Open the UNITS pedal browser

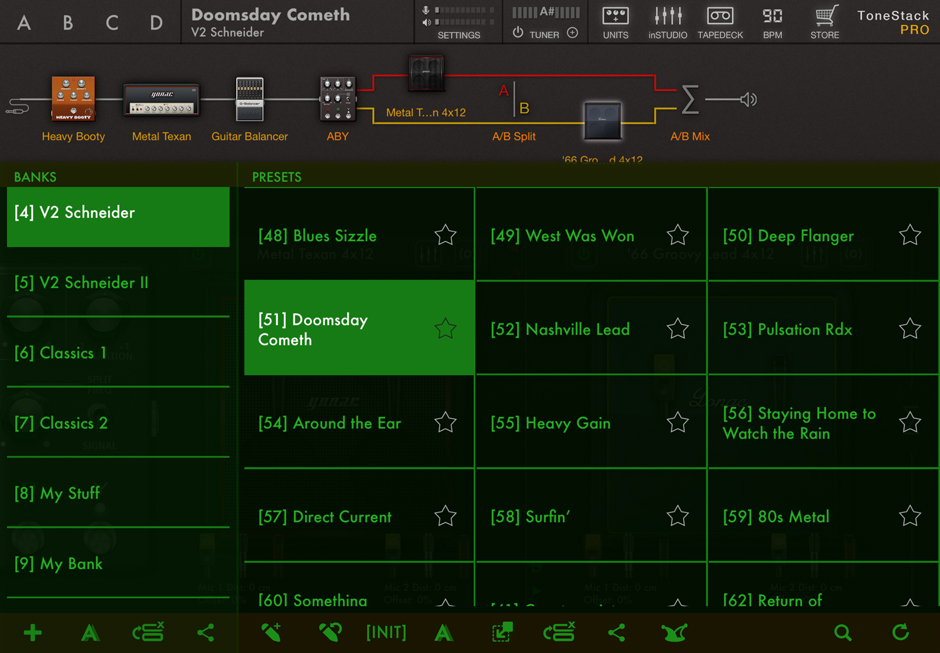(615, 22)
